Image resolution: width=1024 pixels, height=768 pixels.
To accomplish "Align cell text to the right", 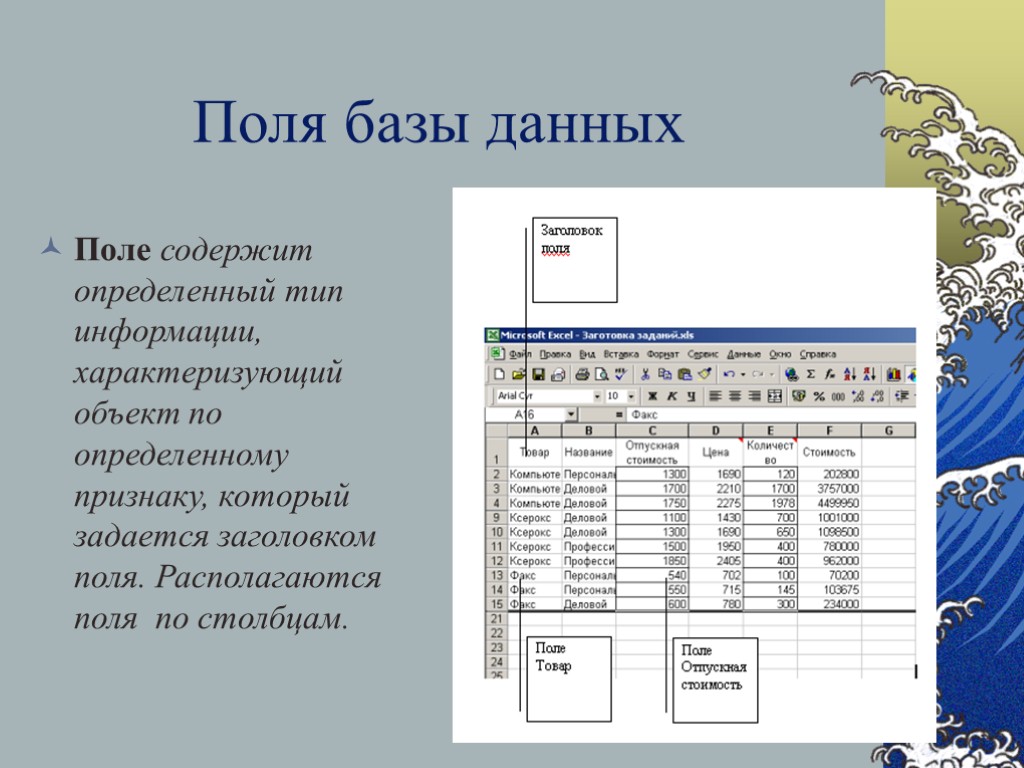I will click(x=754, y=396).
